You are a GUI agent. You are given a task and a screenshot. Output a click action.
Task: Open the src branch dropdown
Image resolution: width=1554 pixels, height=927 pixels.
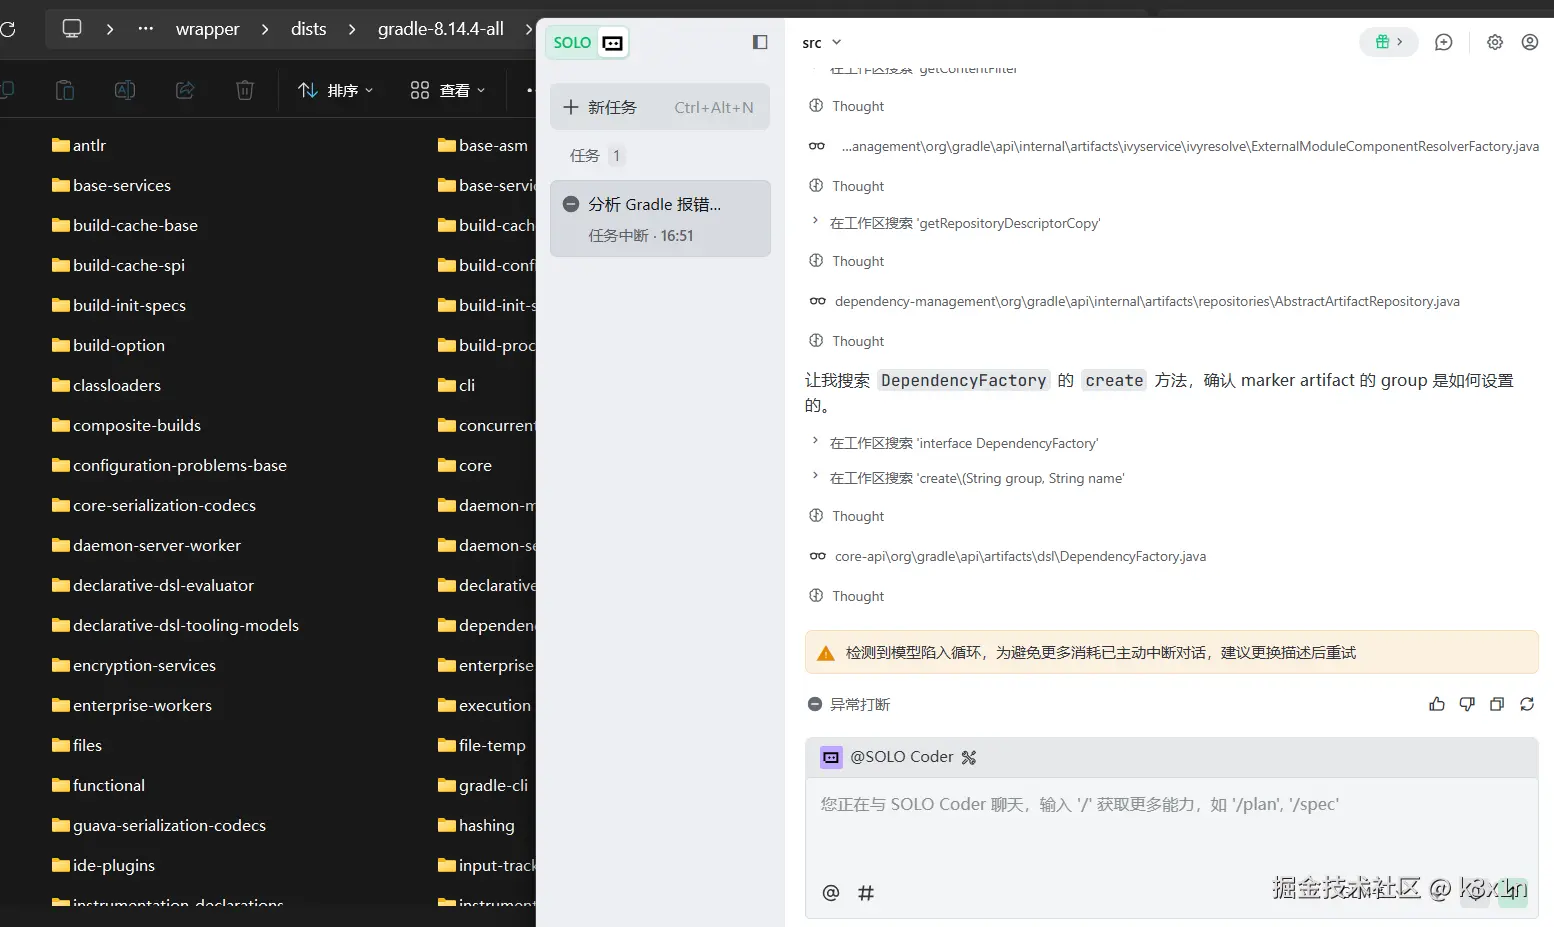[820, 42]
